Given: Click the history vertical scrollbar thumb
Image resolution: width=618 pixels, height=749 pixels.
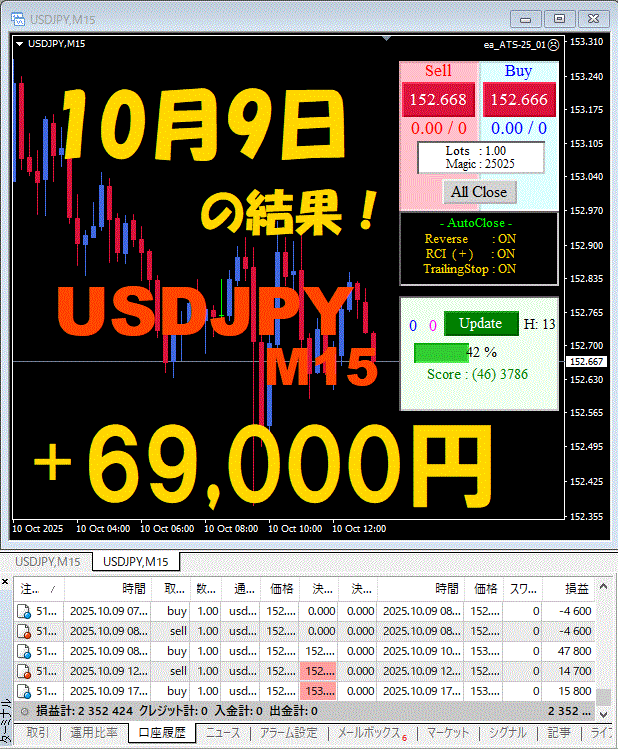Looking at the screenshot, I should 604,697.
